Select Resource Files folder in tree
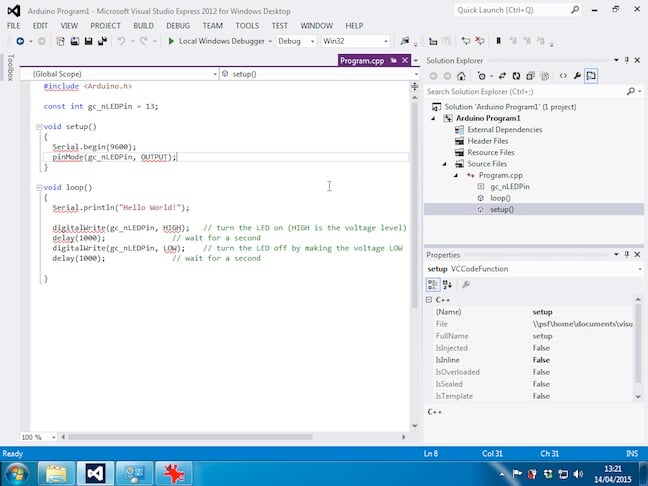This screenshot has width=648, height=486. pyautogui.click(x=491, y=152)
